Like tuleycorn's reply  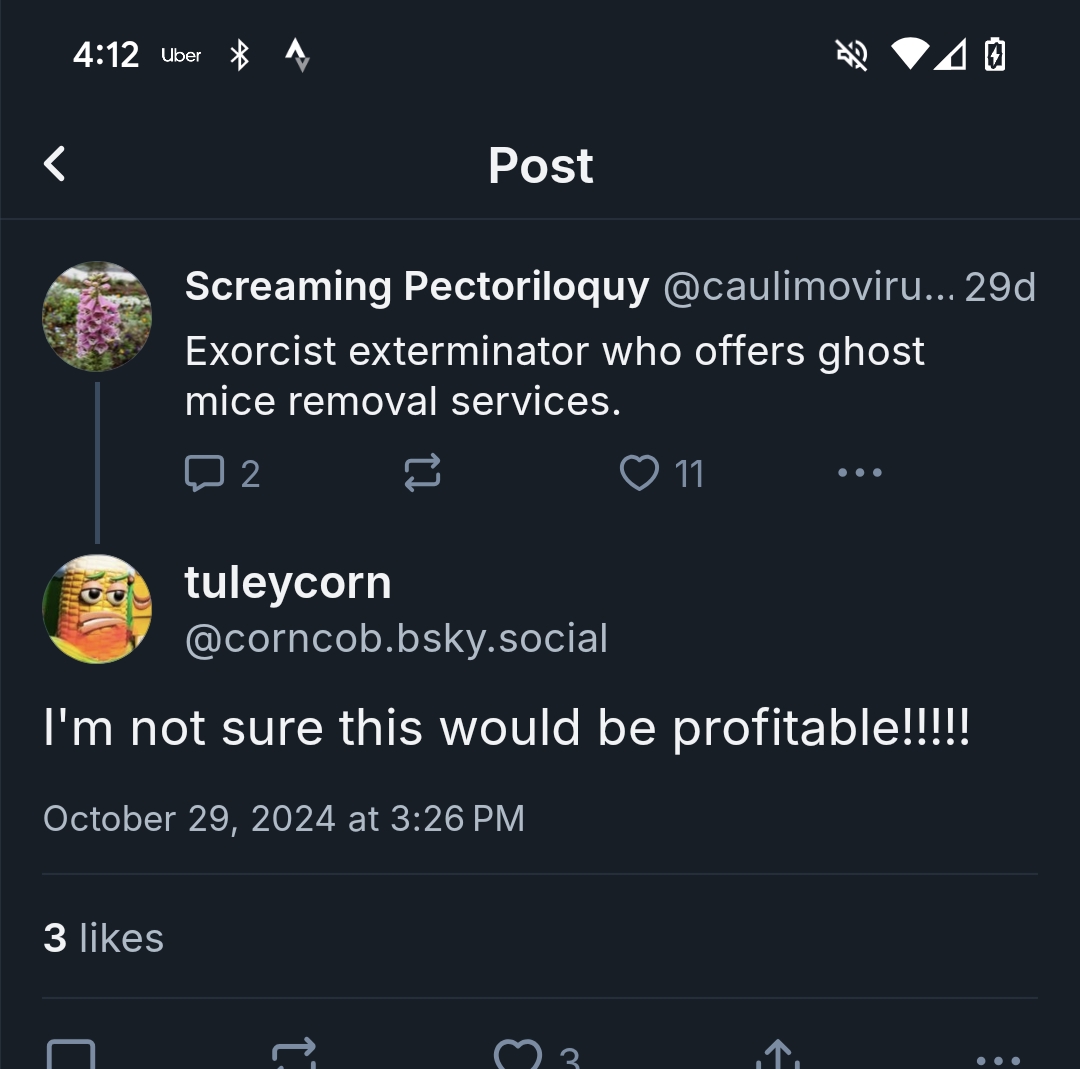[x=519, y=1054]
